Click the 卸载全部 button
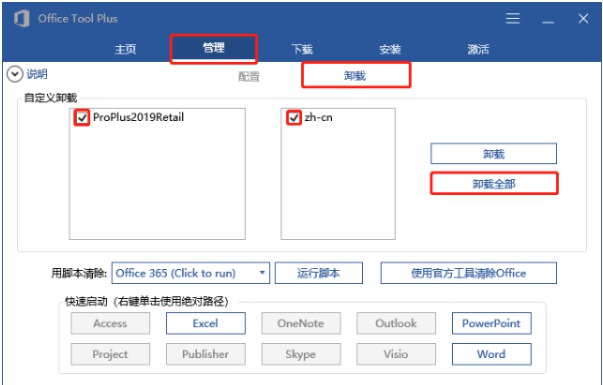This screenshot has height=385, width=603. click(x=494, y=183)
